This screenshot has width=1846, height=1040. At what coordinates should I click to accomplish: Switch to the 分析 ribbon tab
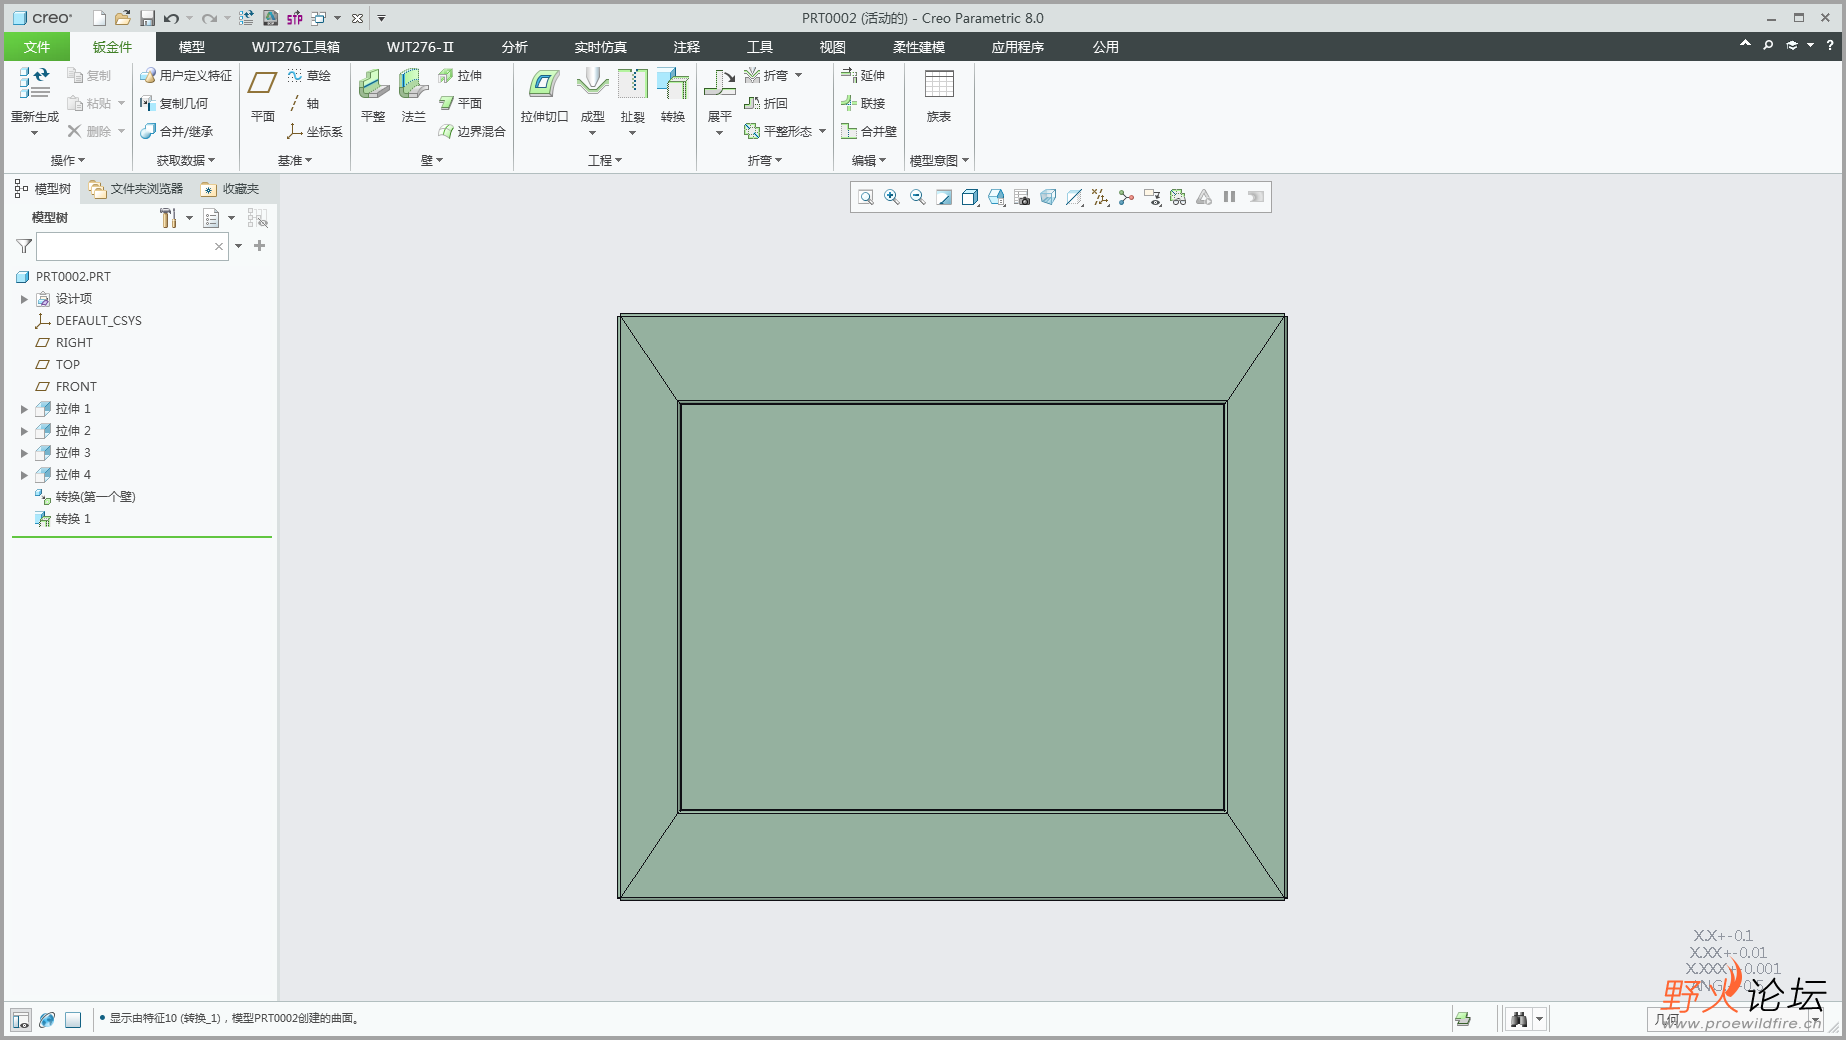(x=515, y=47)
